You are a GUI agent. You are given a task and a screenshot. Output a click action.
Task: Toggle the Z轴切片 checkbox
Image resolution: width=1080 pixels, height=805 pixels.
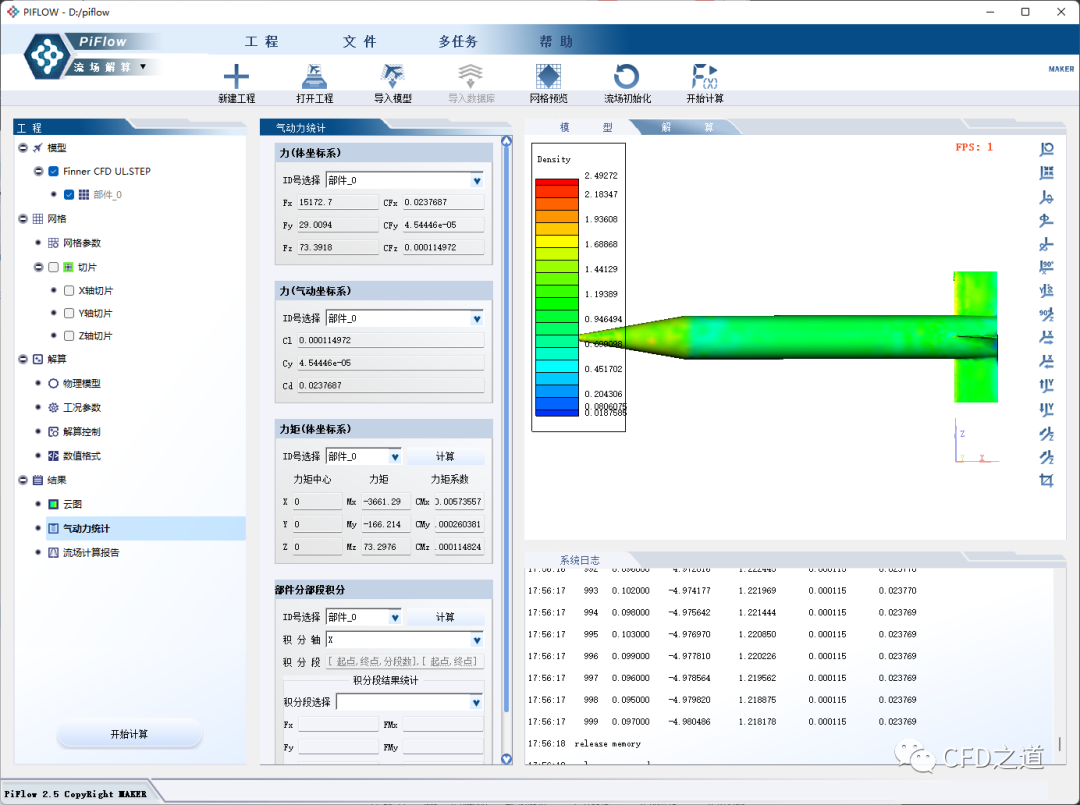click(69, 336)
